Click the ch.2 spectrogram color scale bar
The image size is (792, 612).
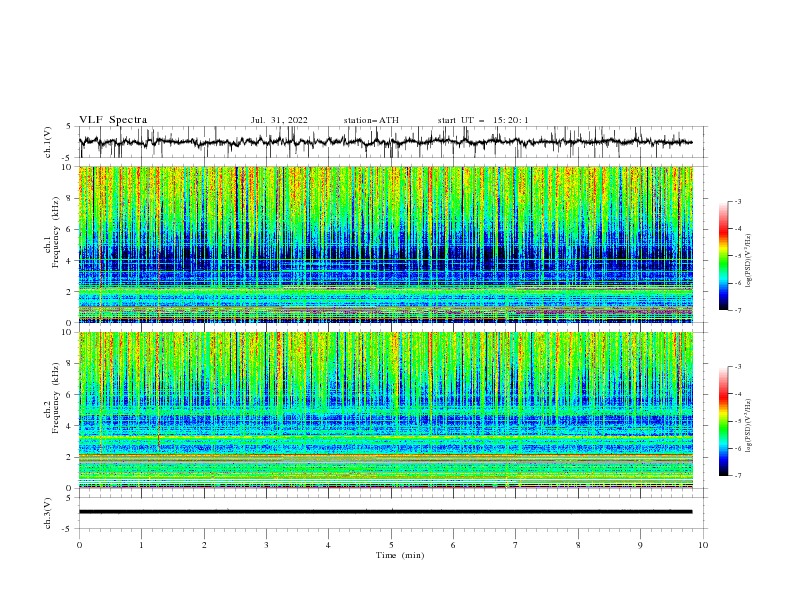click(x=723, y=421)
